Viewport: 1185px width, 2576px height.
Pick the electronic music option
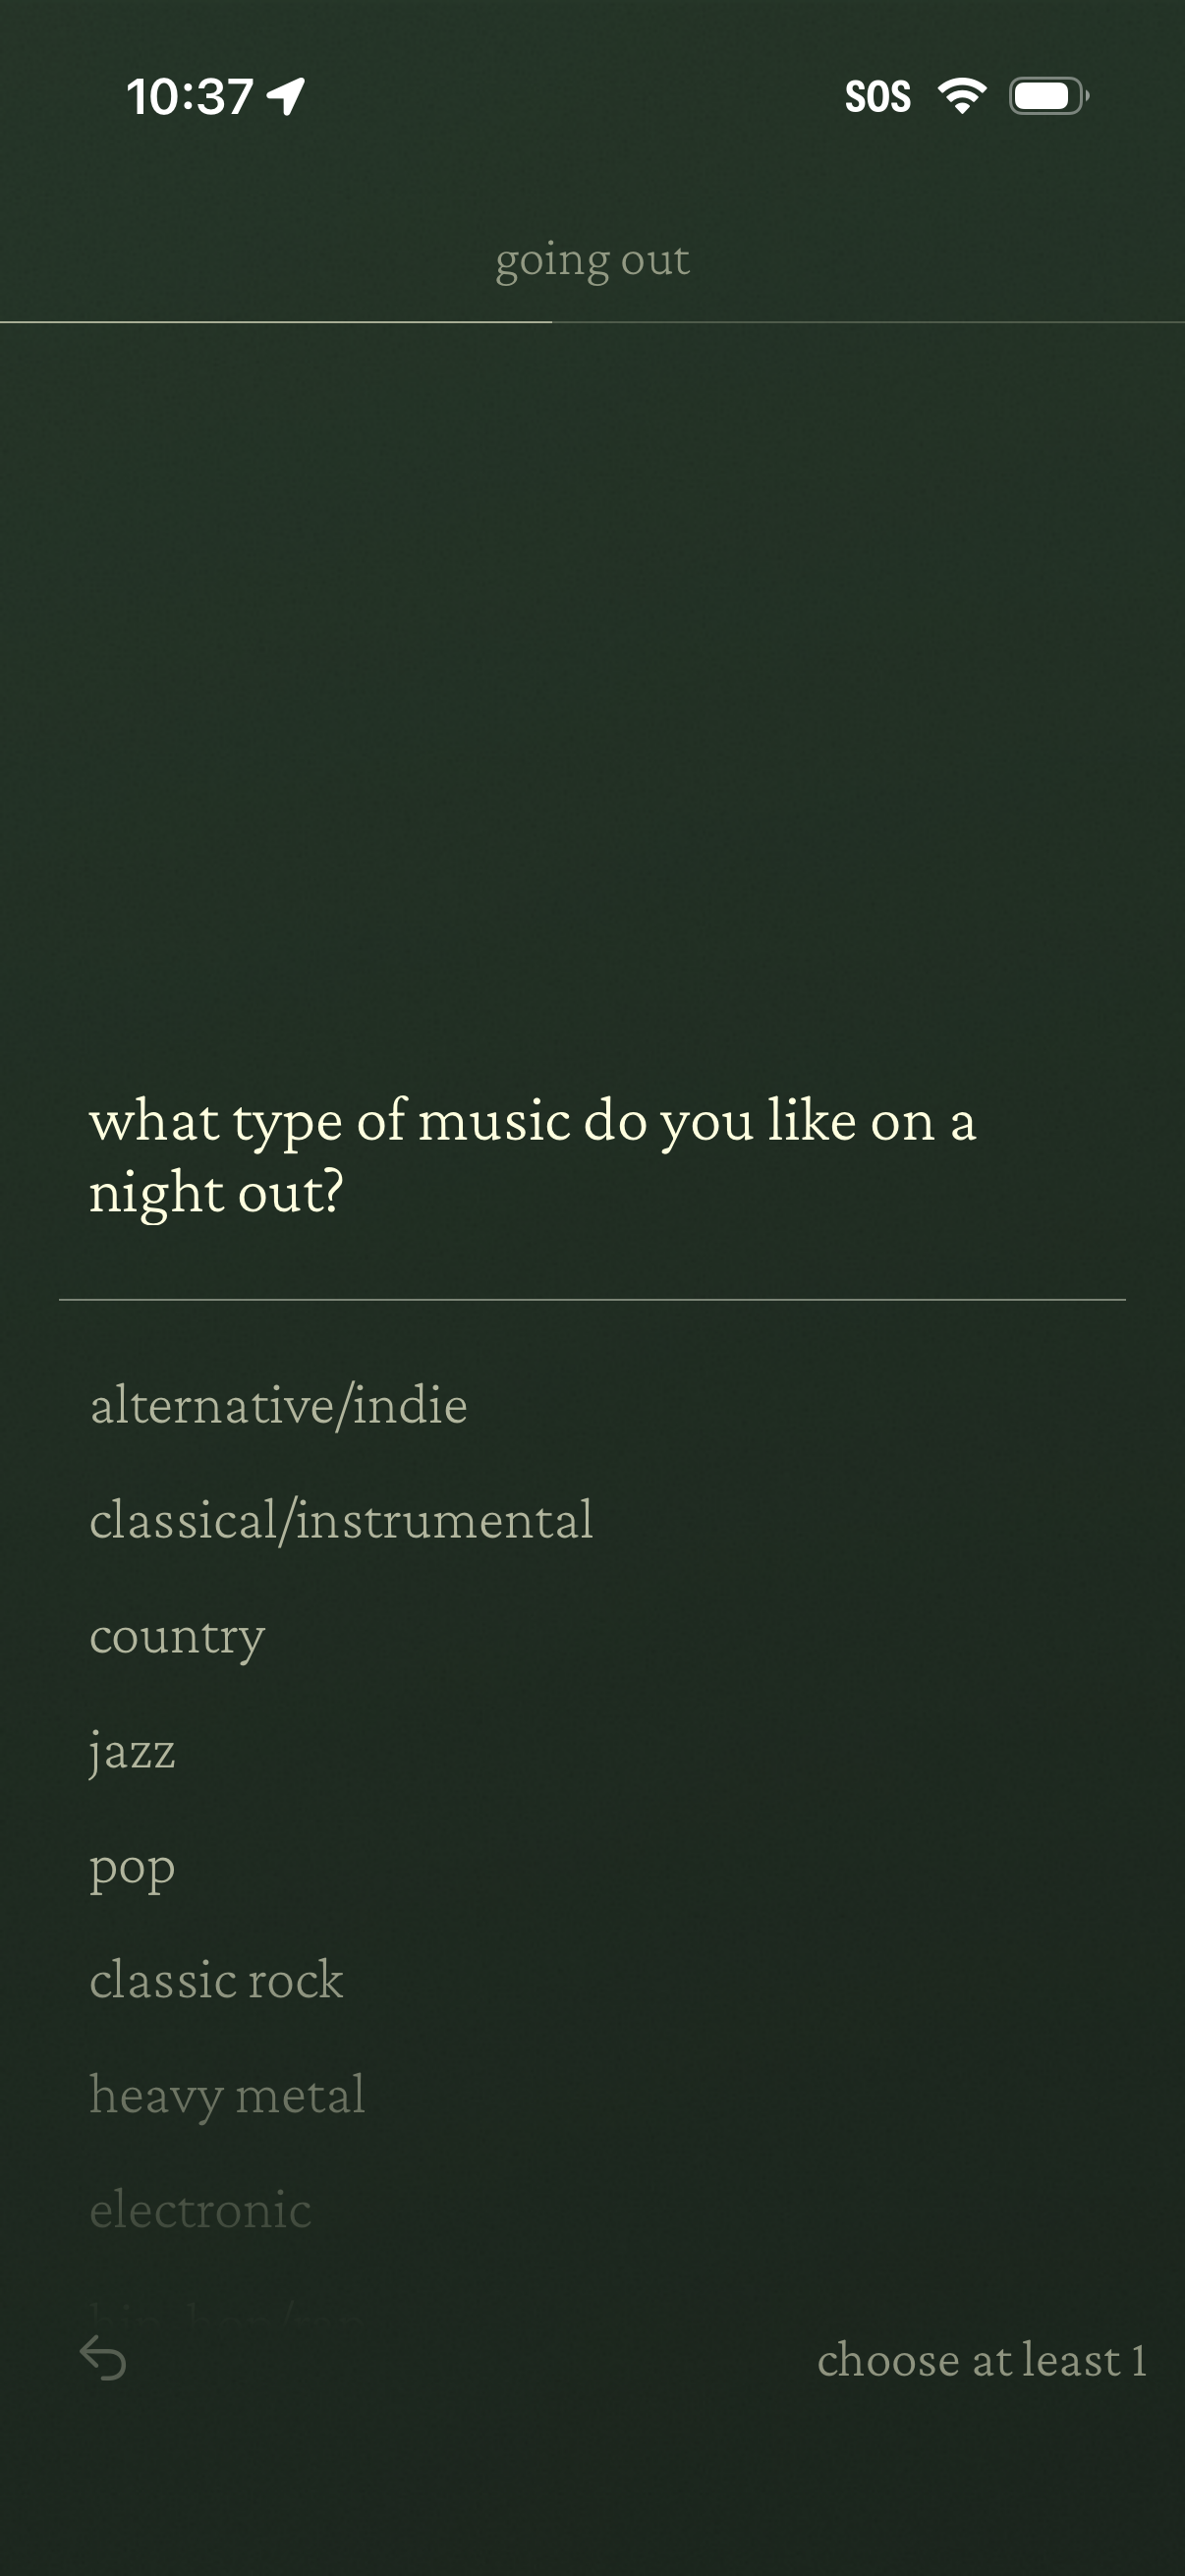coord(200,2209)
